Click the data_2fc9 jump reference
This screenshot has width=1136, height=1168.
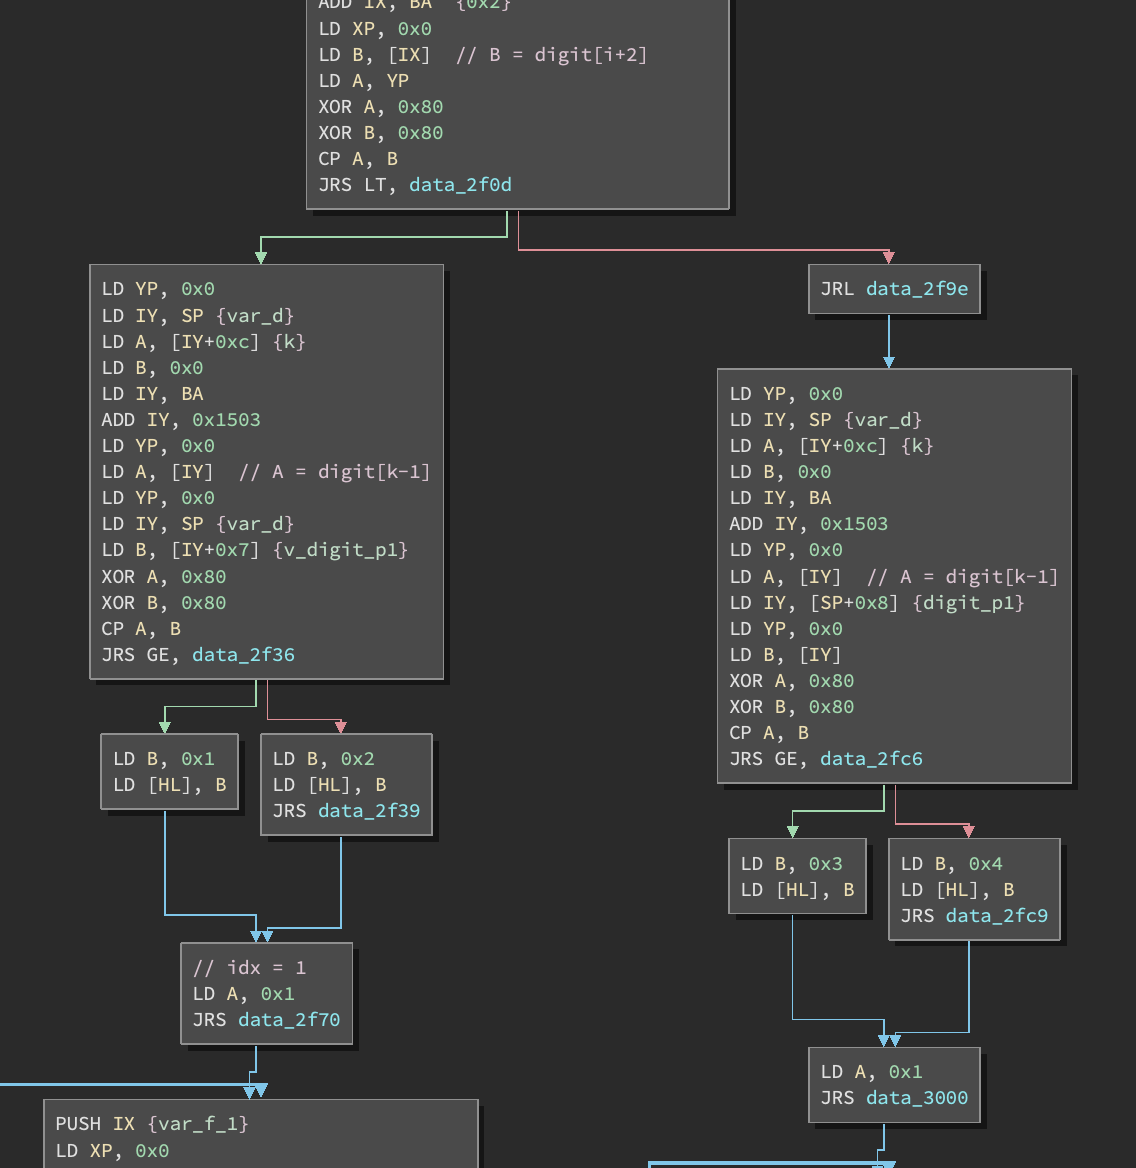(x=997, y=916)
